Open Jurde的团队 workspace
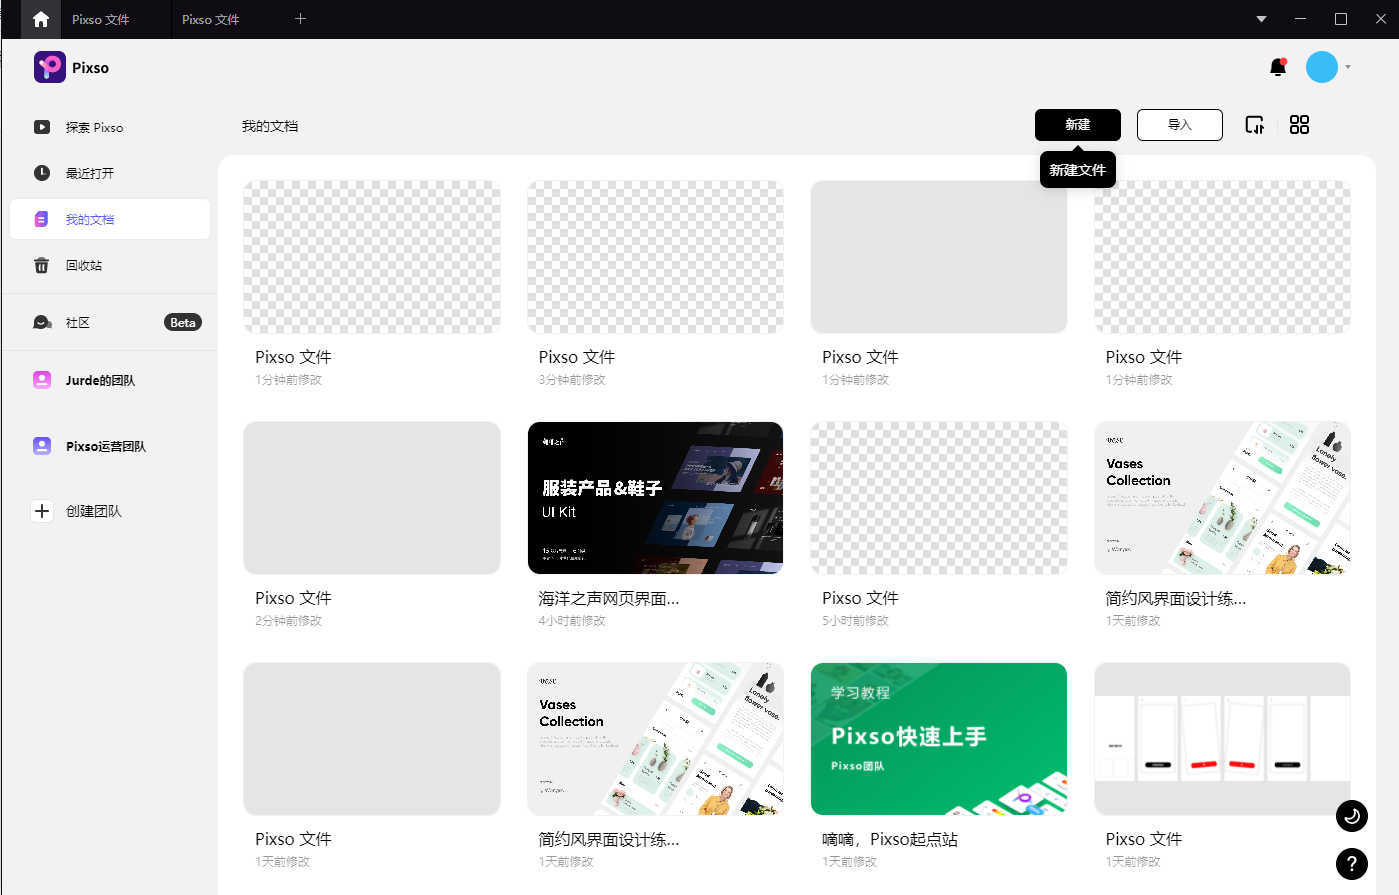 click(110, 380)
